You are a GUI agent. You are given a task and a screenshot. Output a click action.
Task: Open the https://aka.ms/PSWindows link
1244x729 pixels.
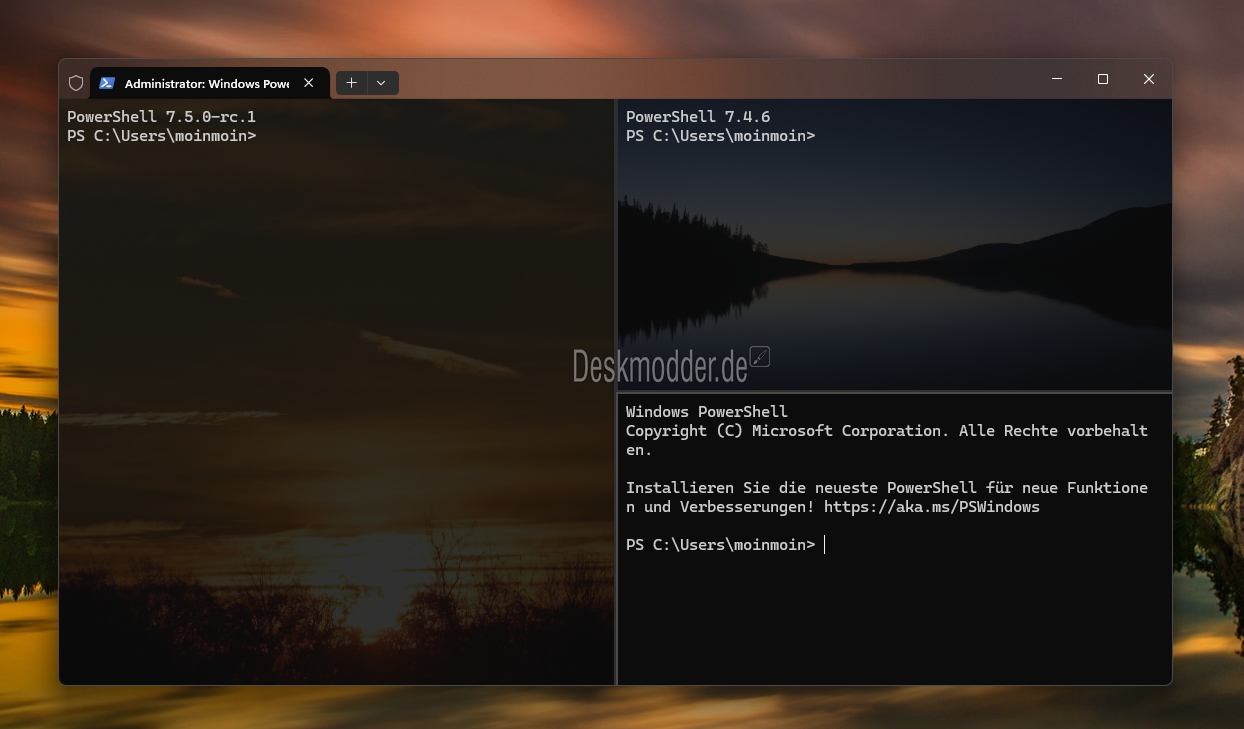(932, 507)
